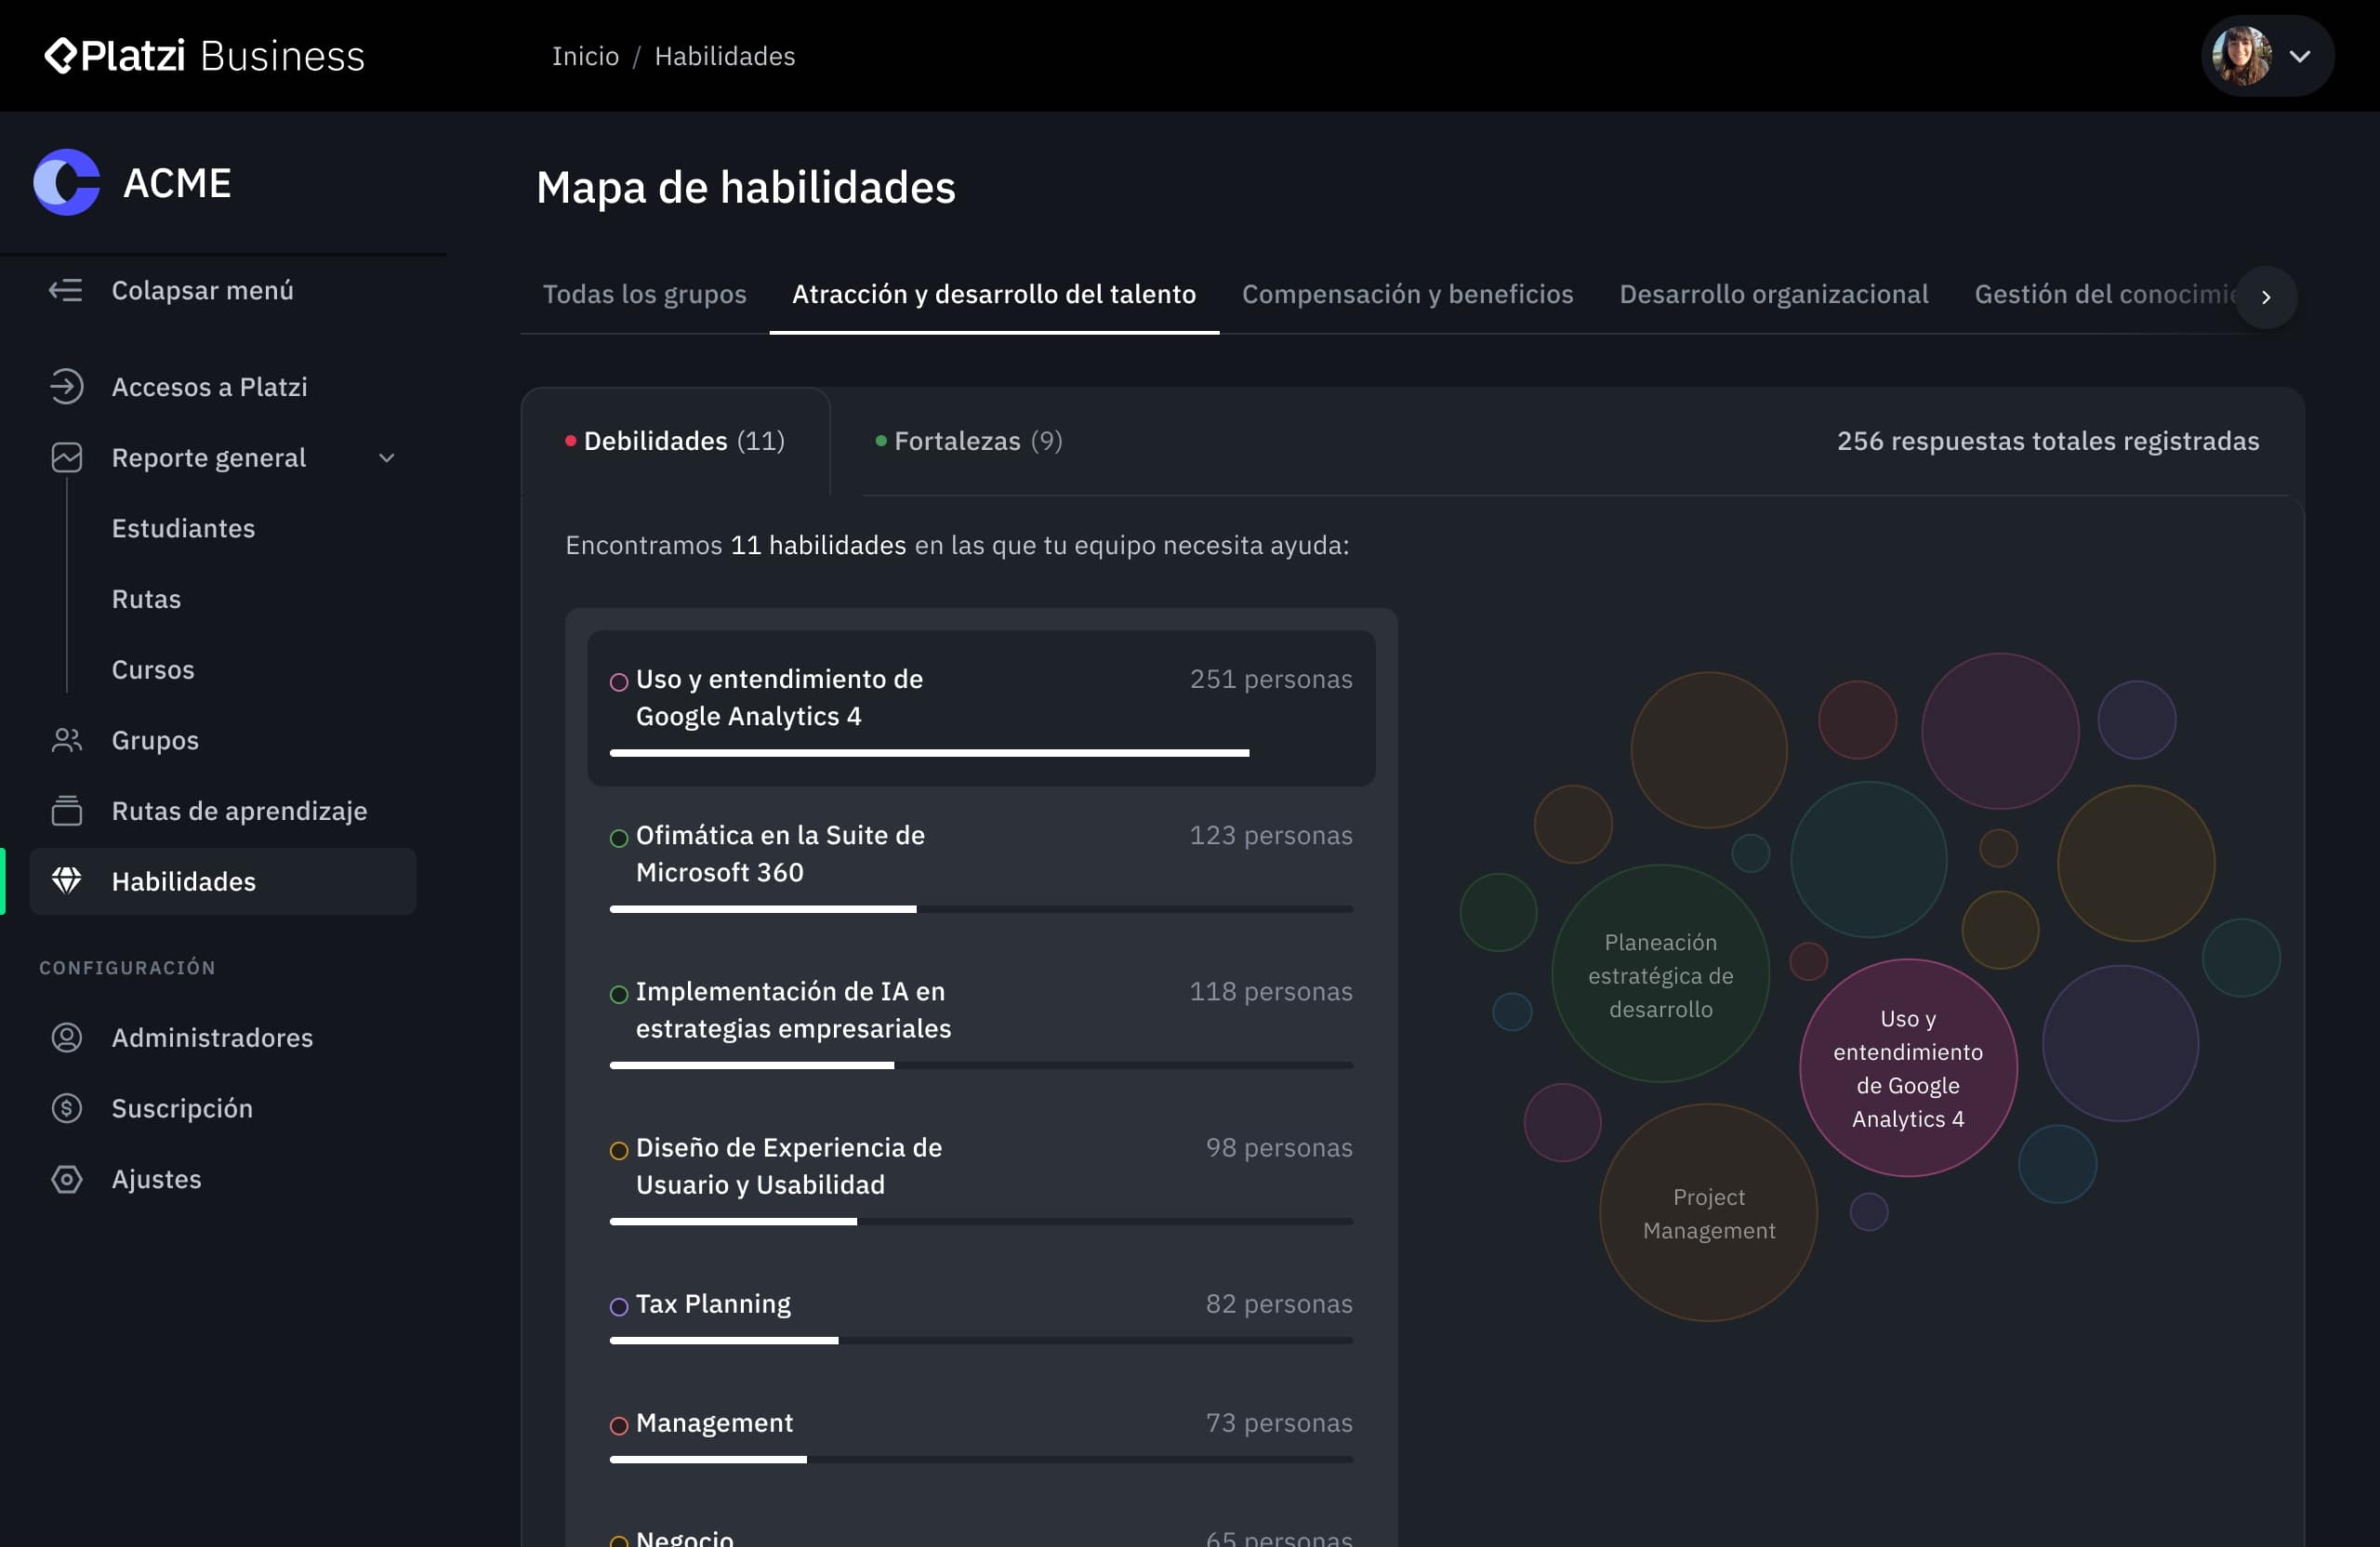2380x1547 pixels.
Task: Click the 251 personas count
Action: coord(1270,679)
